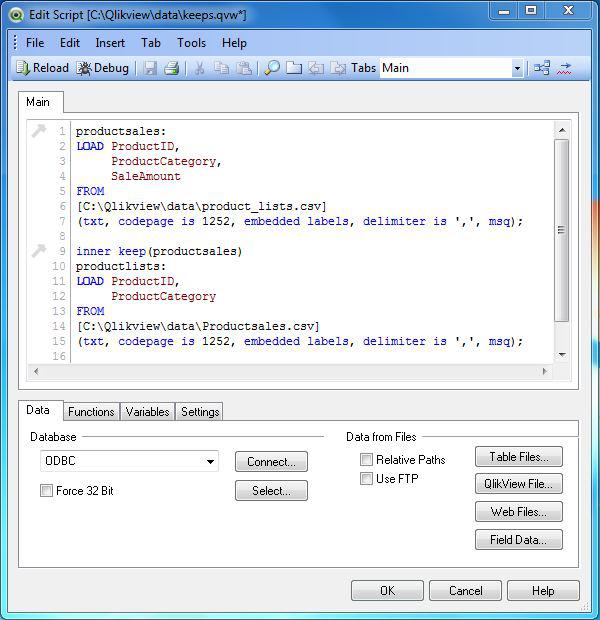This screenshot has width=600, height=620.
Task: Click the Select... button
Action: click(x=271, y=491)
